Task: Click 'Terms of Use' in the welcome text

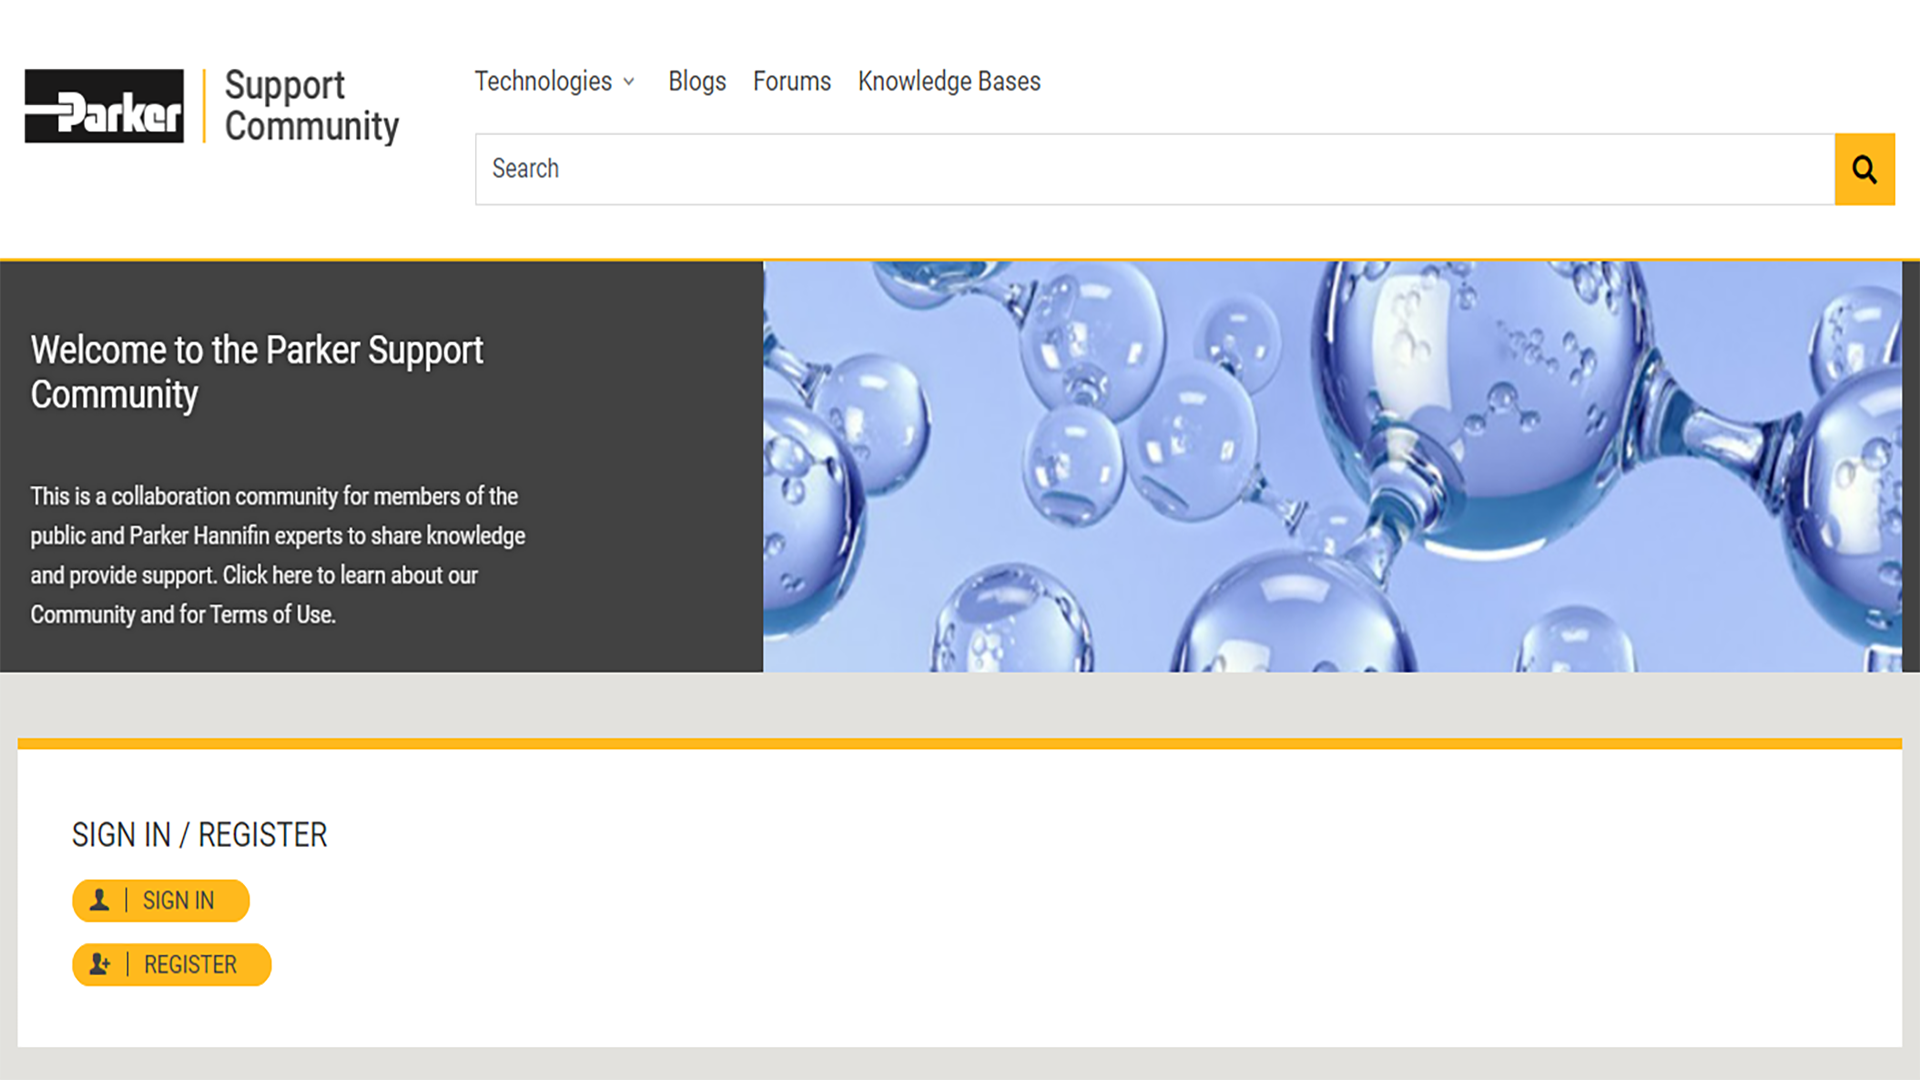Action: tap(272, 615)
